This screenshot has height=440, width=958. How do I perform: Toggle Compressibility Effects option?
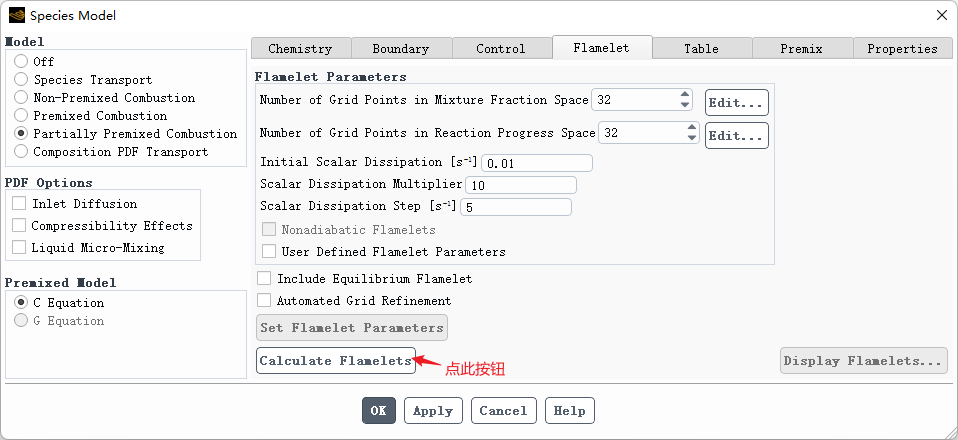(19, 225)
